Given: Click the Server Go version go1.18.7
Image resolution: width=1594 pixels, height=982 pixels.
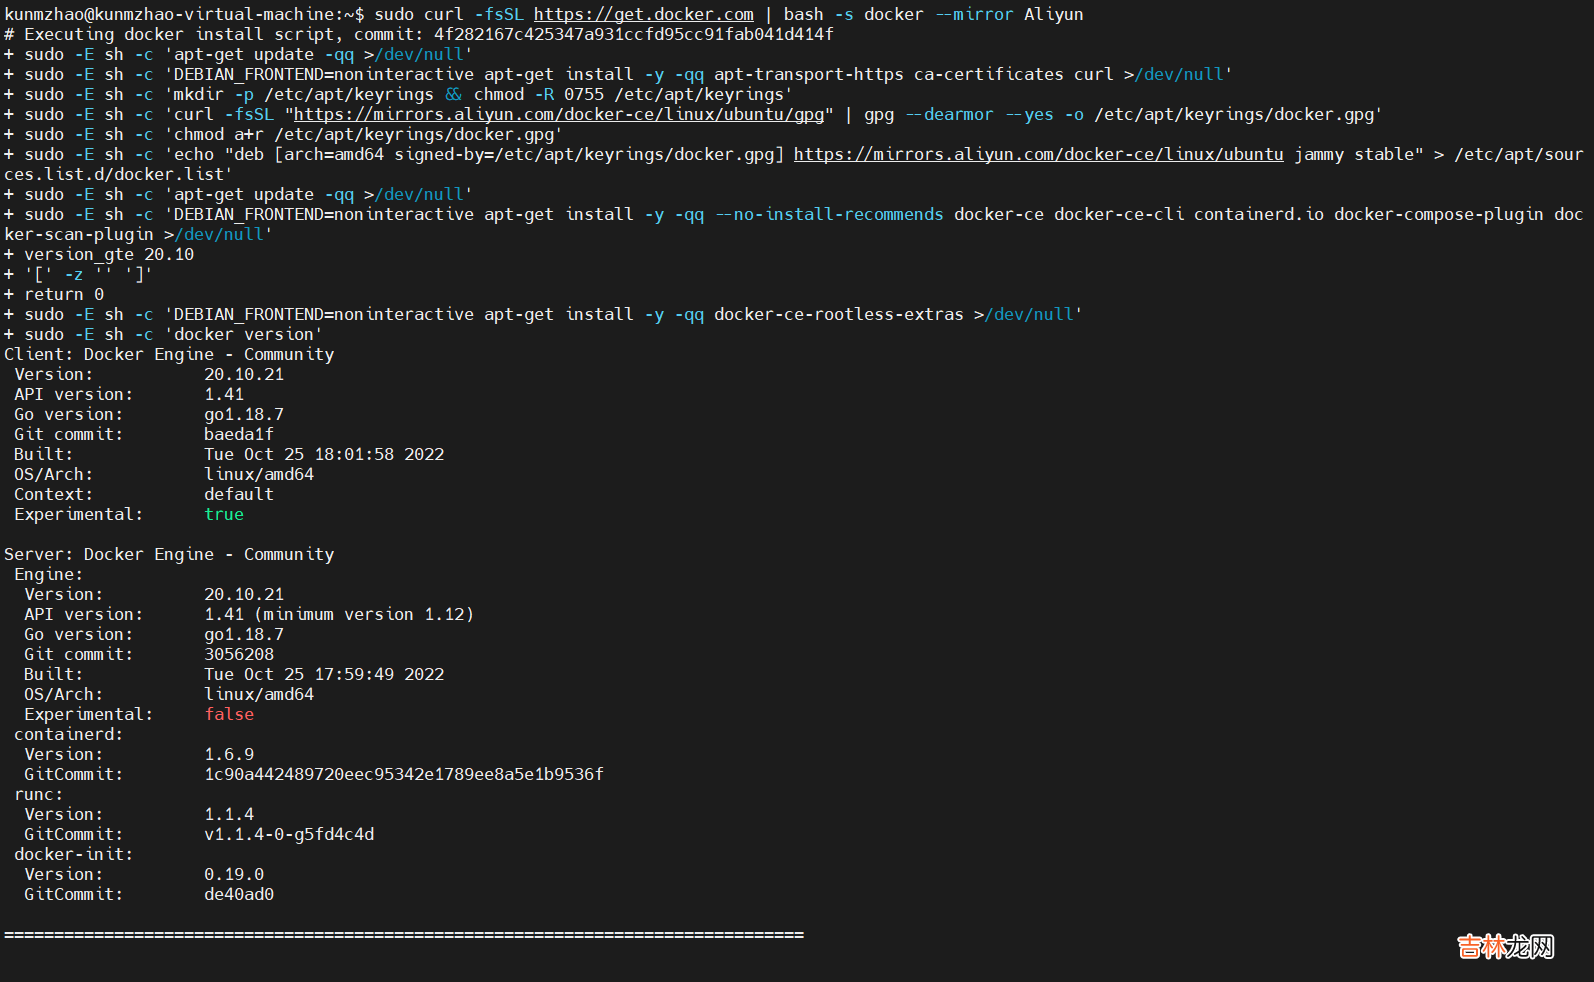Looking at the screenshot, I should coord(244,634).
